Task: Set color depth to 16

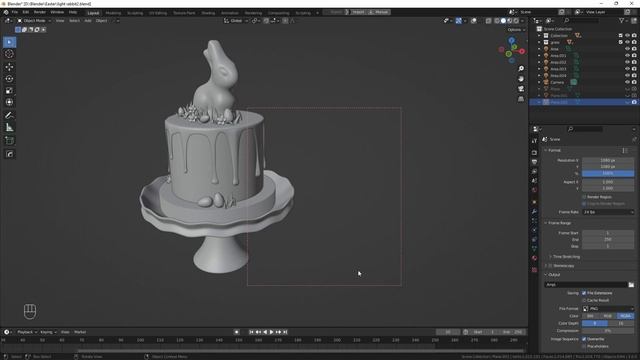Action: coord(621,323)
